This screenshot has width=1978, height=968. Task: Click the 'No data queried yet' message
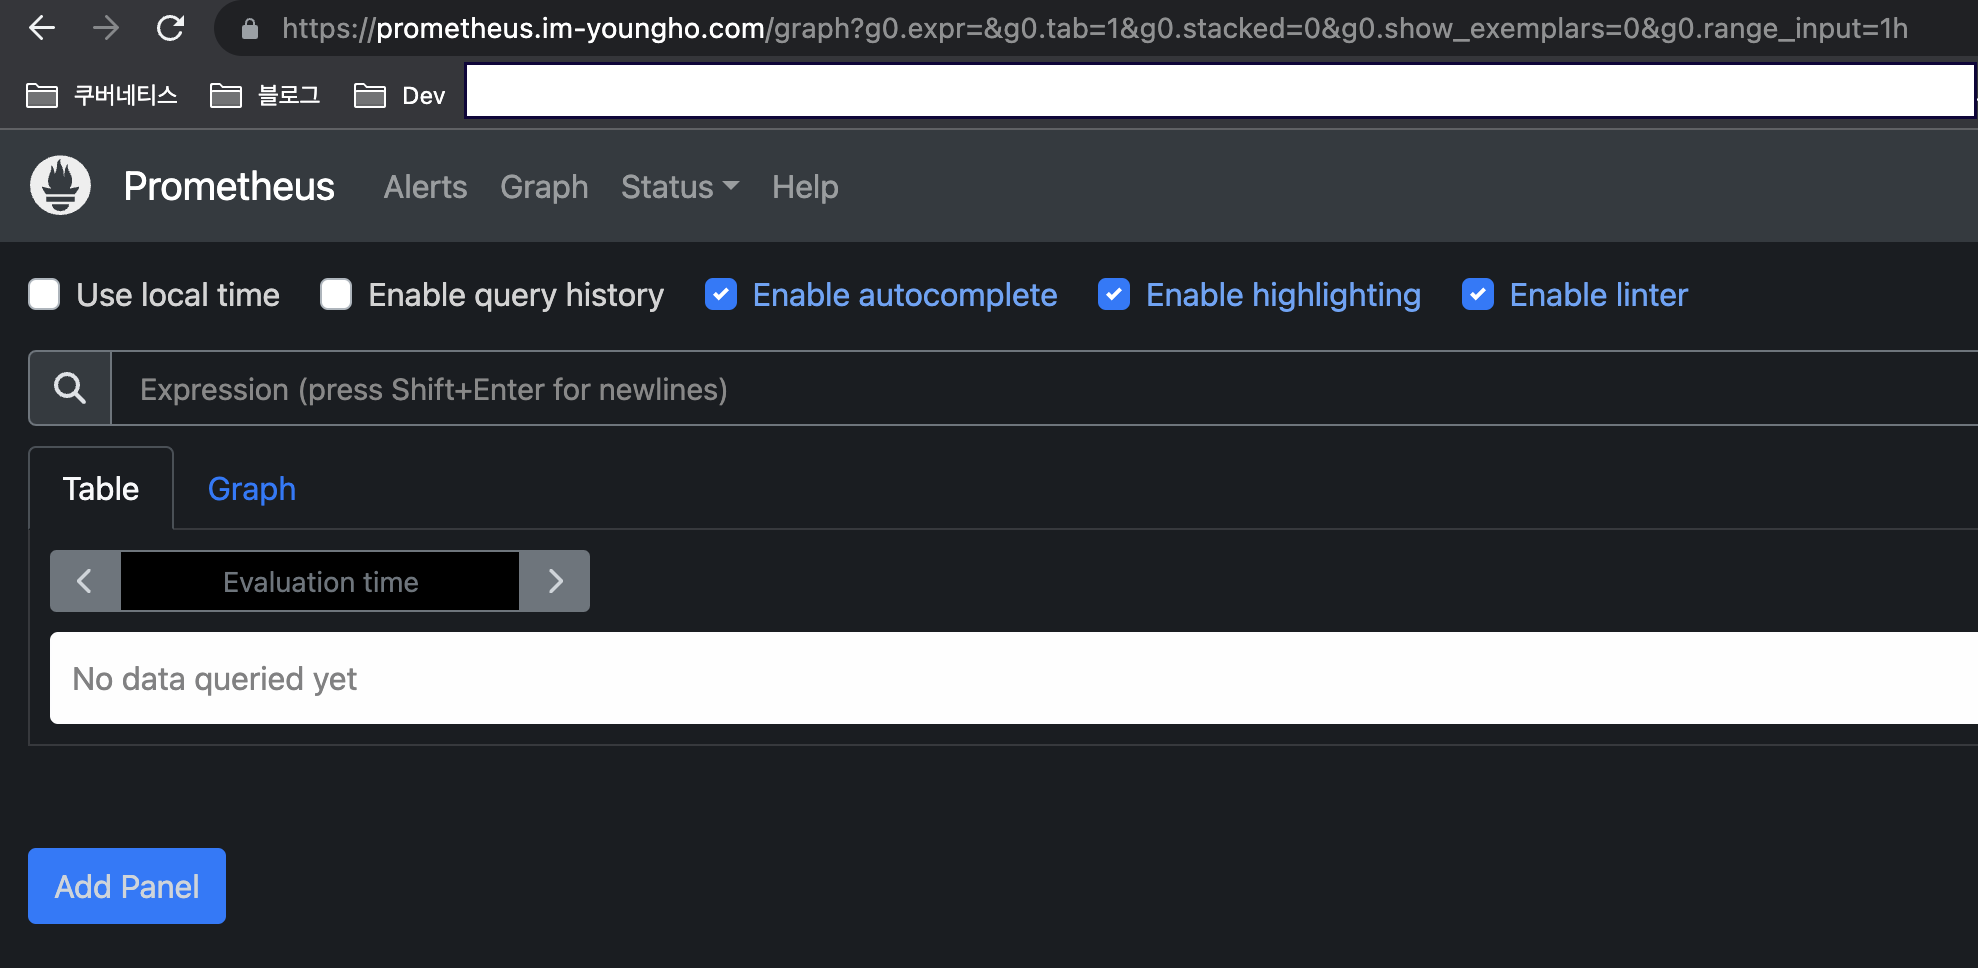215,679
